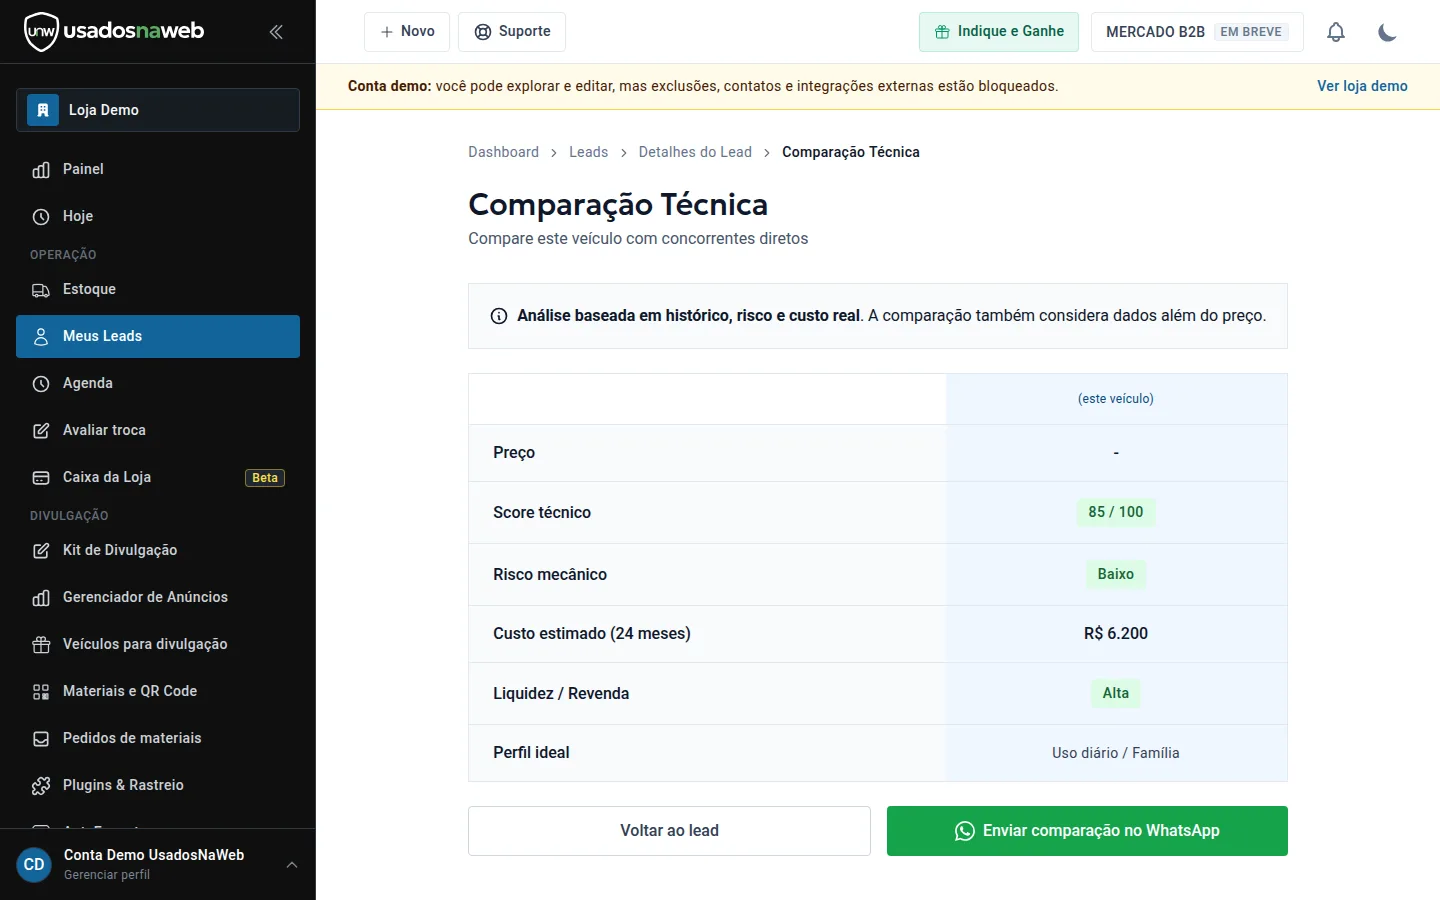Open Agenda from sidebar
1440x900 pixels.
tap(158, 383)
